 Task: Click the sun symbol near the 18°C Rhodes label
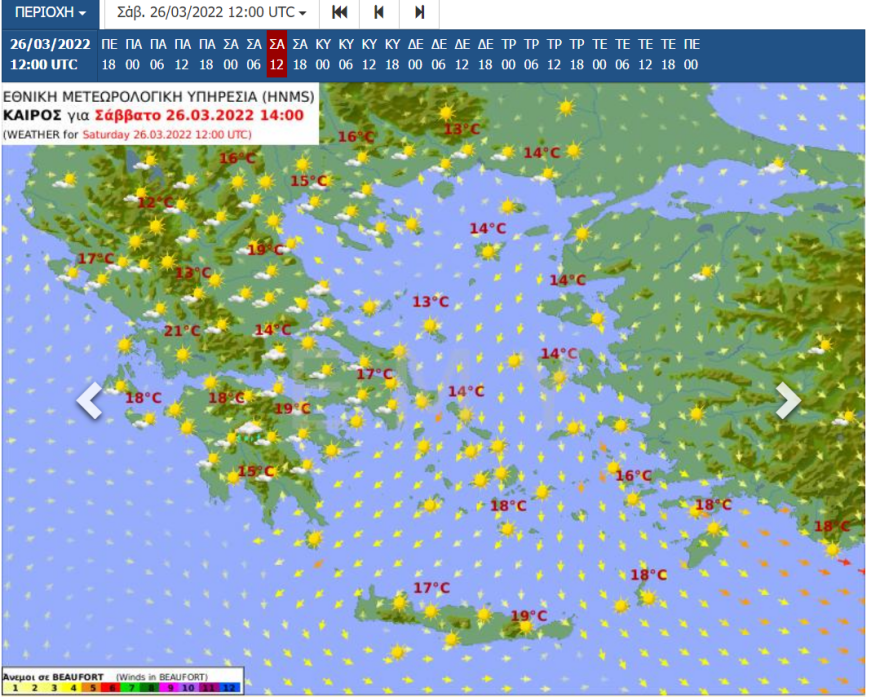pos(713,527)
